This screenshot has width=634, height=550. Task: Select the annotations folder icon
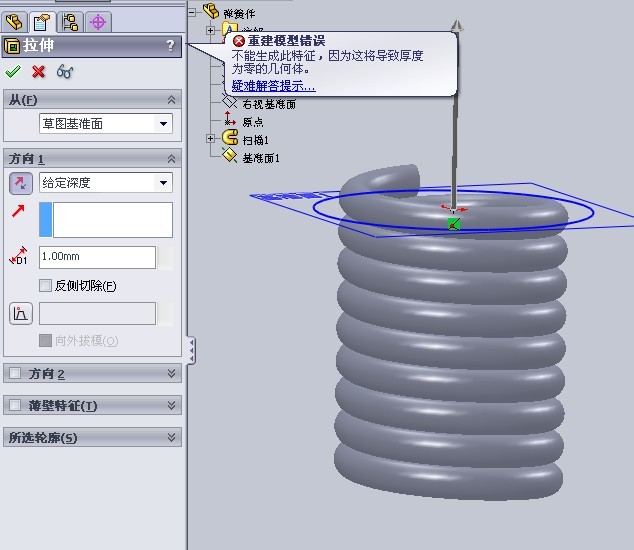[x=229, y=28]
